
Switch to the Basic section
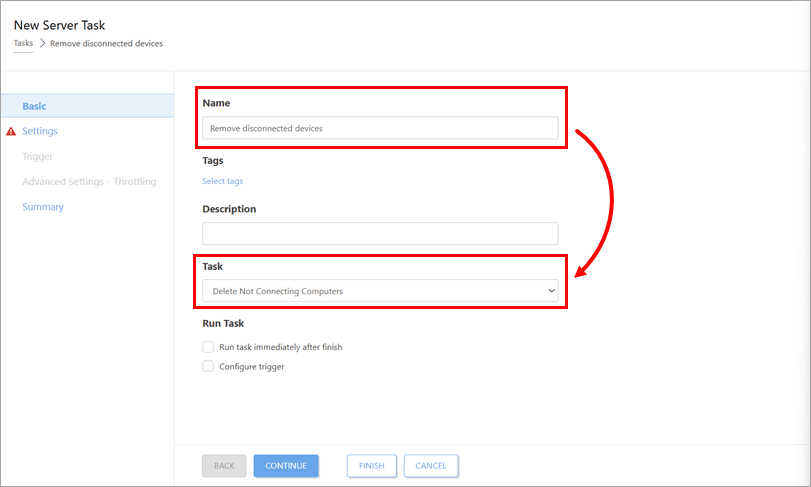(x=34, y=106)
